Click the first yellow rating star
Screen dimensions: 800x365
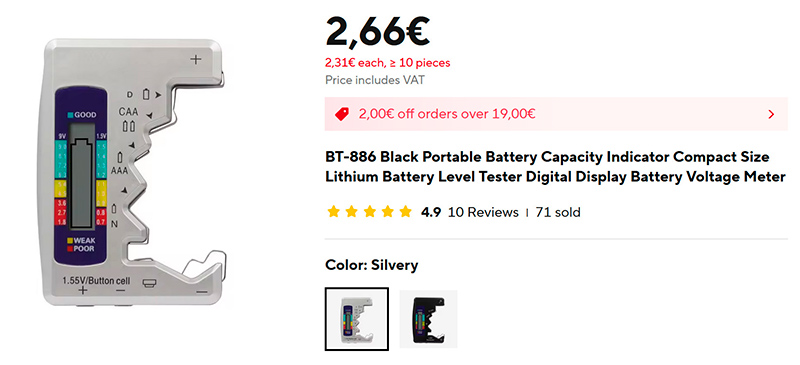tap(333, 212)
